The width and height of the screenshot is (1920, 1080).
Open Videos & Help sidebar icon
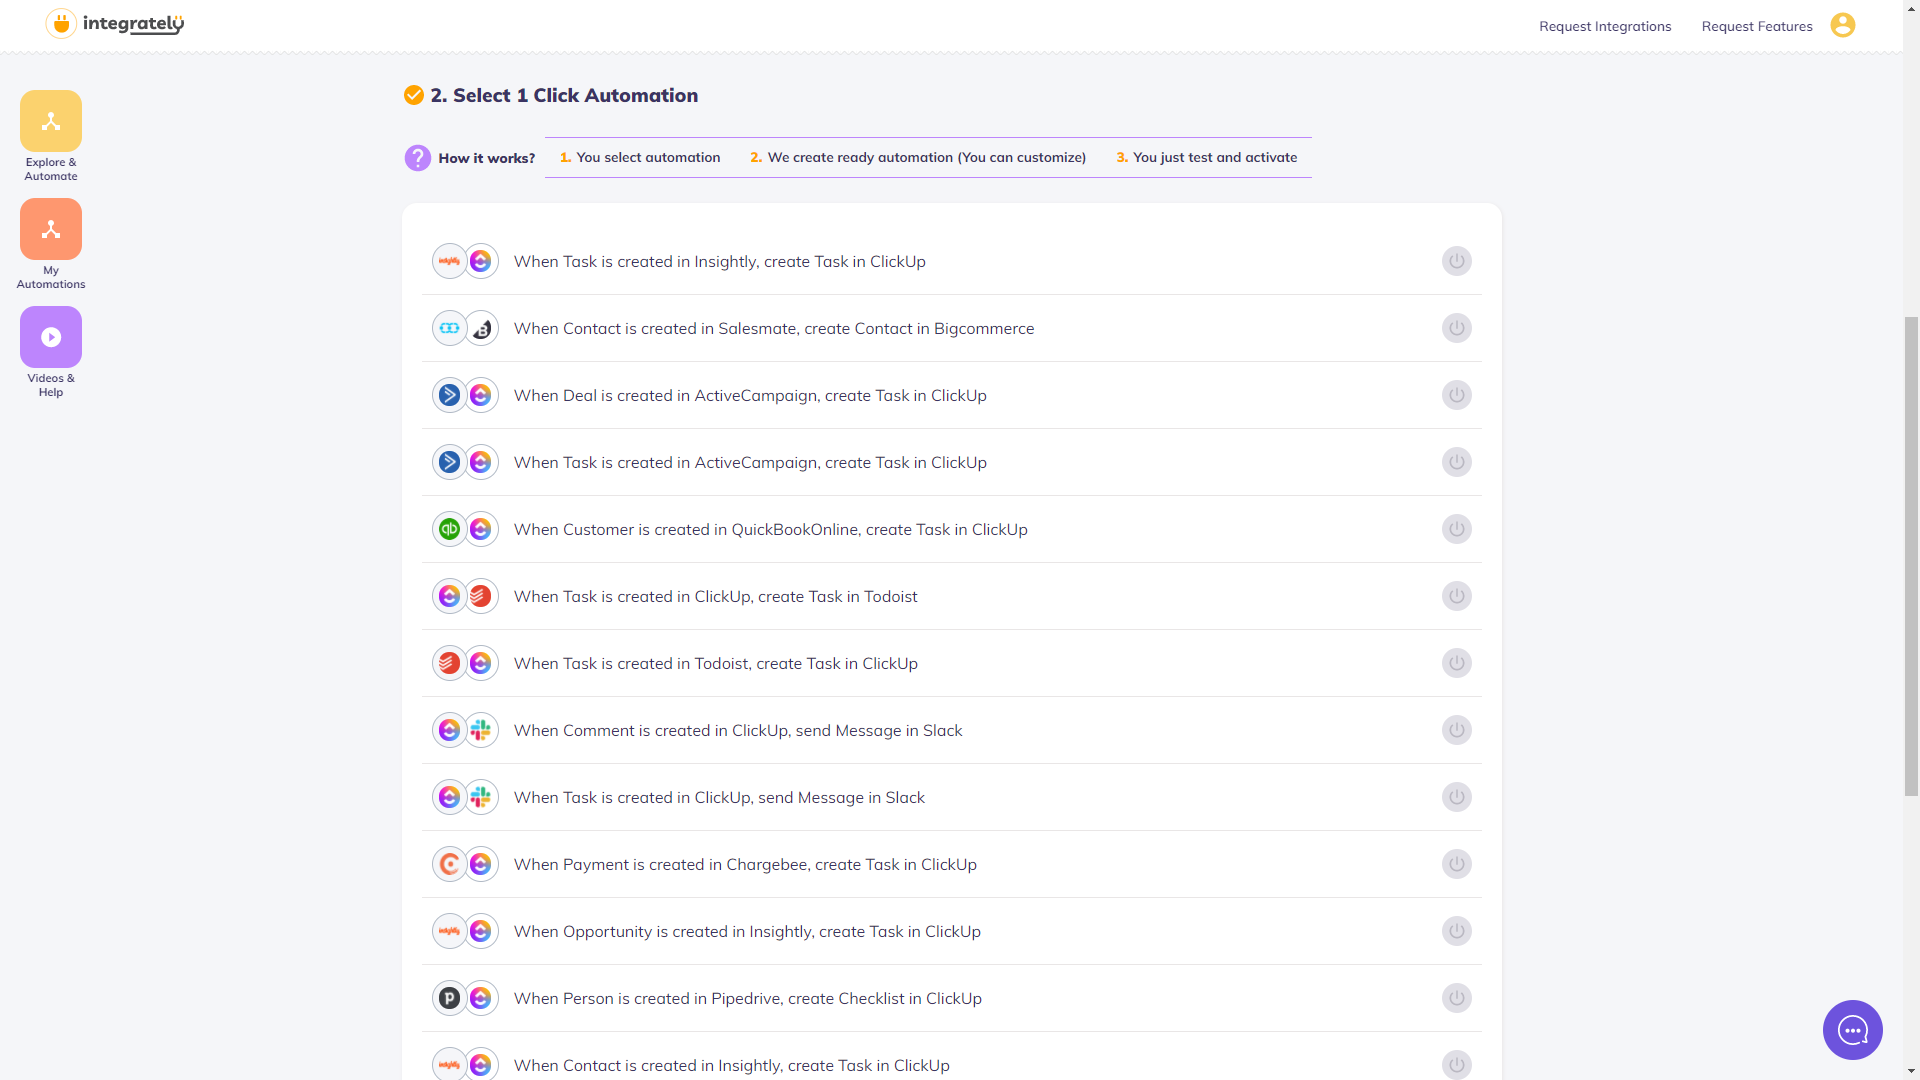point(51,337)
